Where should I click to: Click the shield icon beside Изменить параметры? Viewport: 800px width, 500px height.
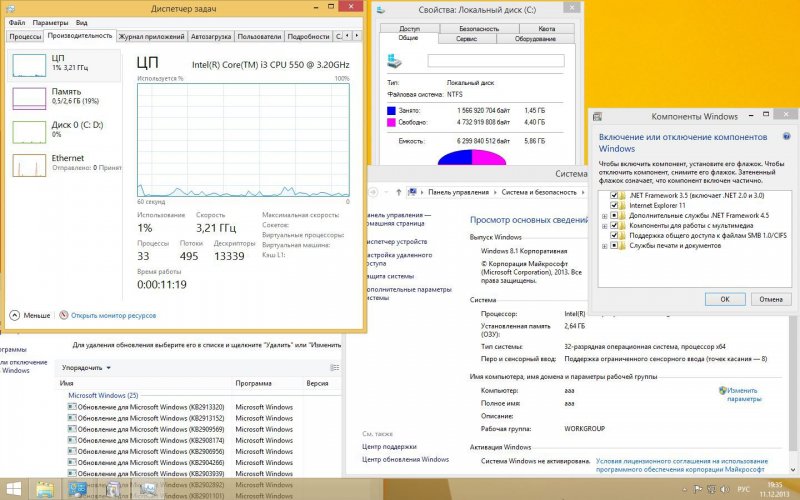point(722,390)
